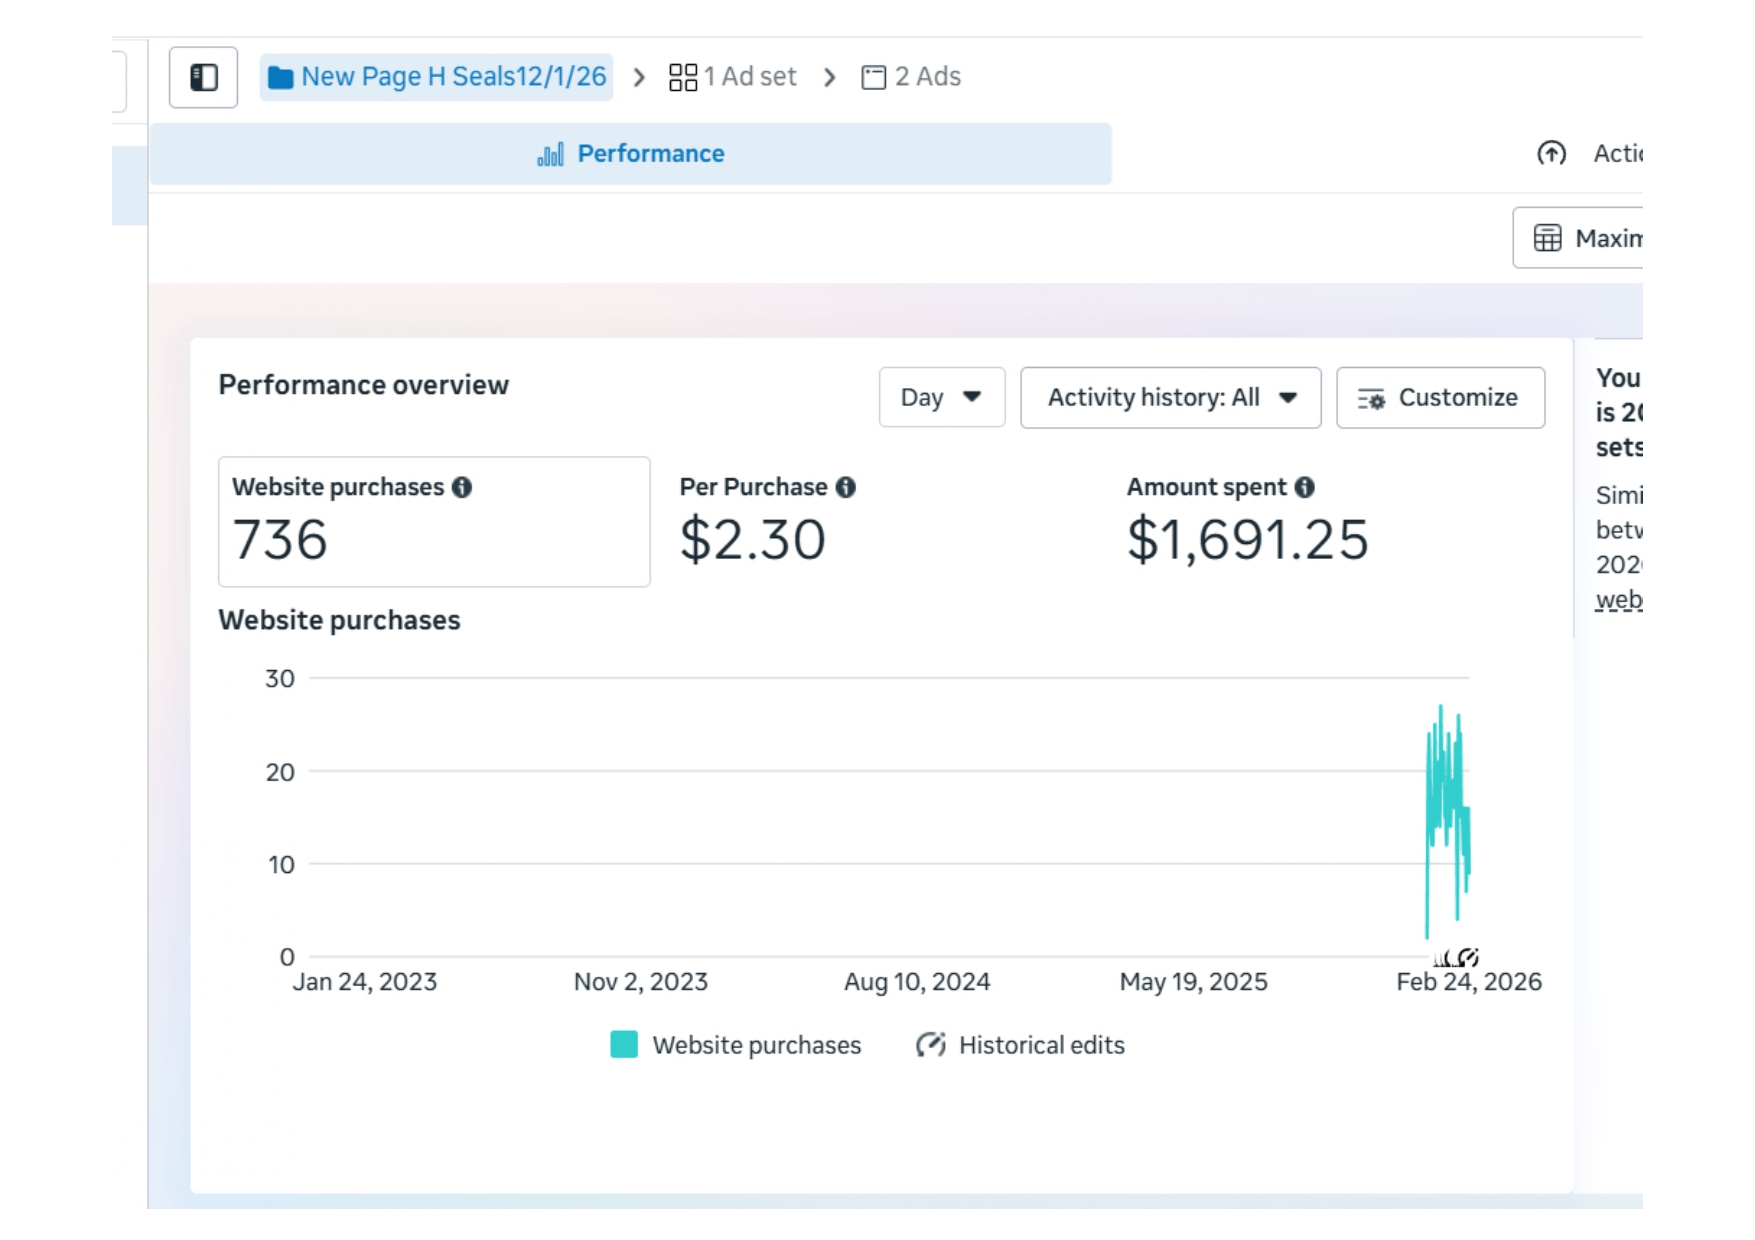
Task: Toggle the Historical edits legend item
Action: tap(1020, 1045)
